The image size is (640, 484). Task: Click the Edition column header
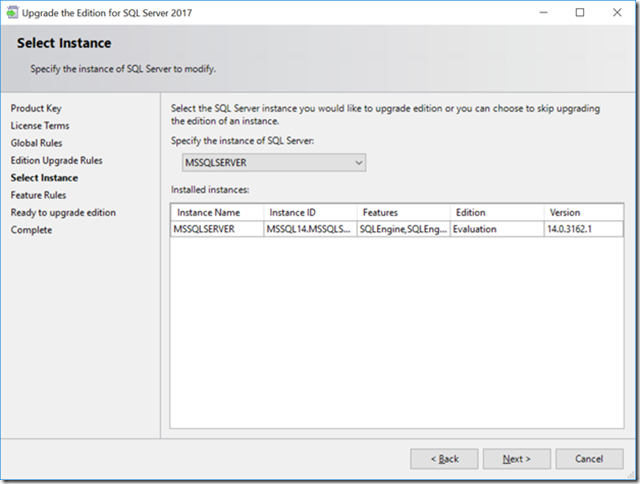point(497,213)
